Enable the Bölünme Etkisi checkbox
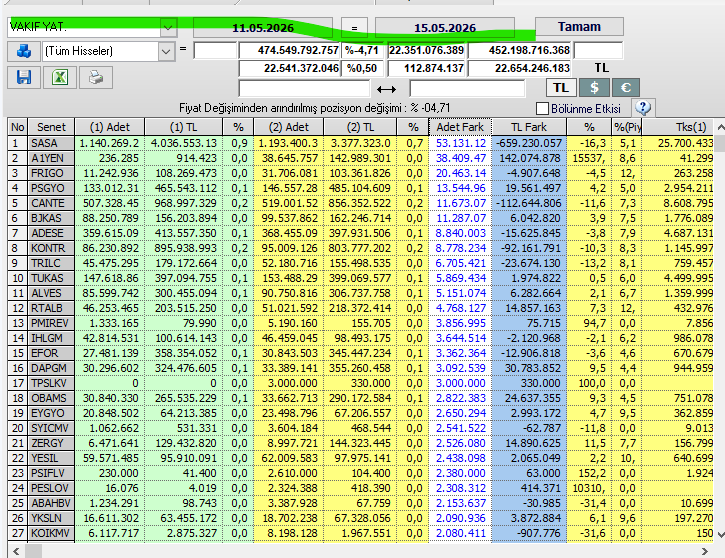725x558 pixels. click(x=542, y=109)
